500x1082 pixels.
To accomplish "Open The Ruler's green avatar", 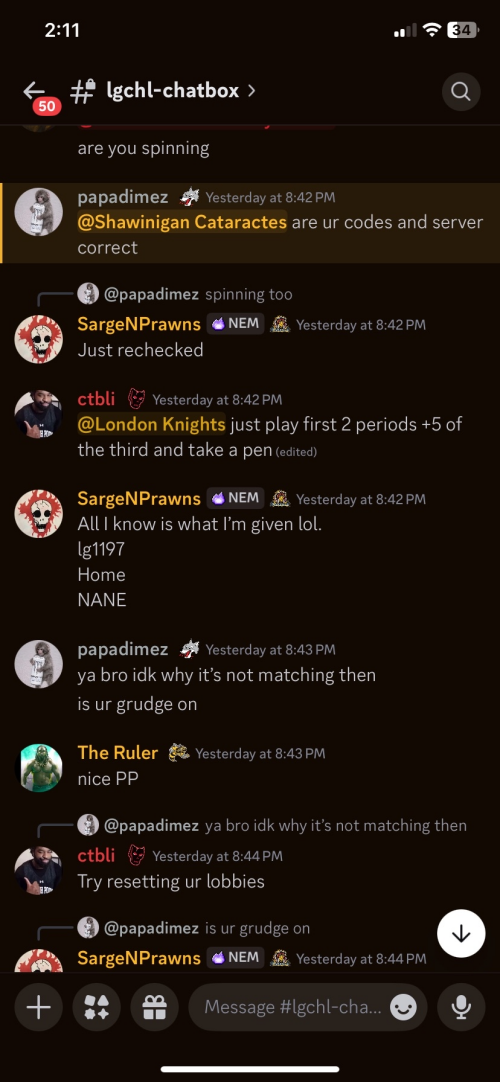I will click(x=39, y=767).
